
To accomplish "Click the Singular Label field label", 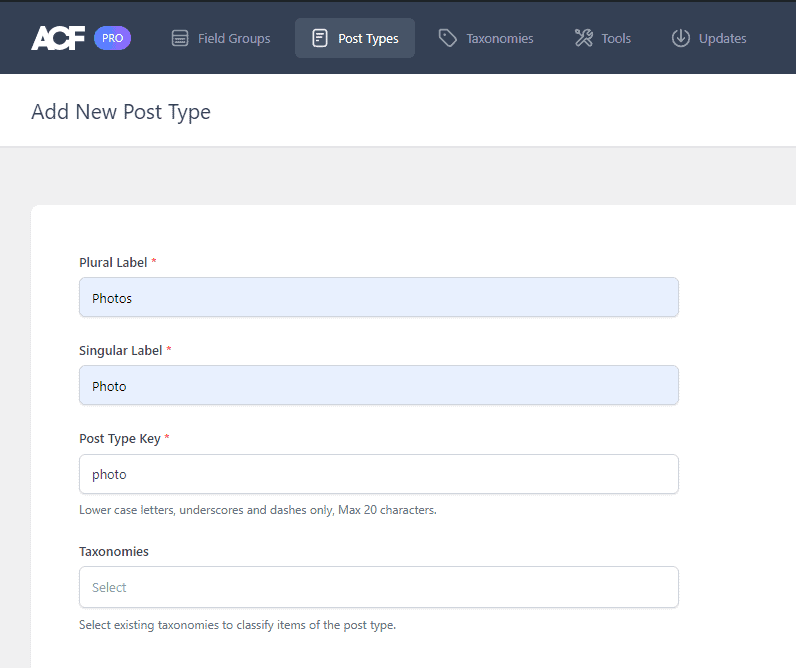I will pos(120,350).
